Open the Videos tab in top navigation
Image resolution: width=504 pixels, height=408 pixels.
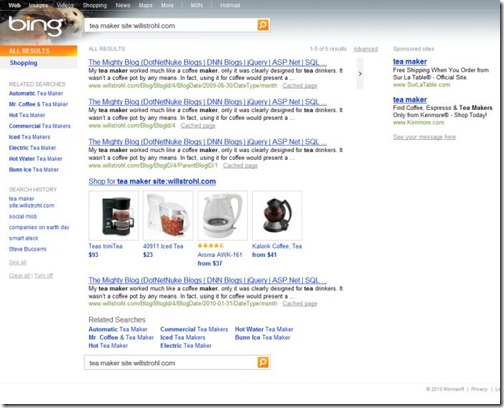[x=65, y=5]
